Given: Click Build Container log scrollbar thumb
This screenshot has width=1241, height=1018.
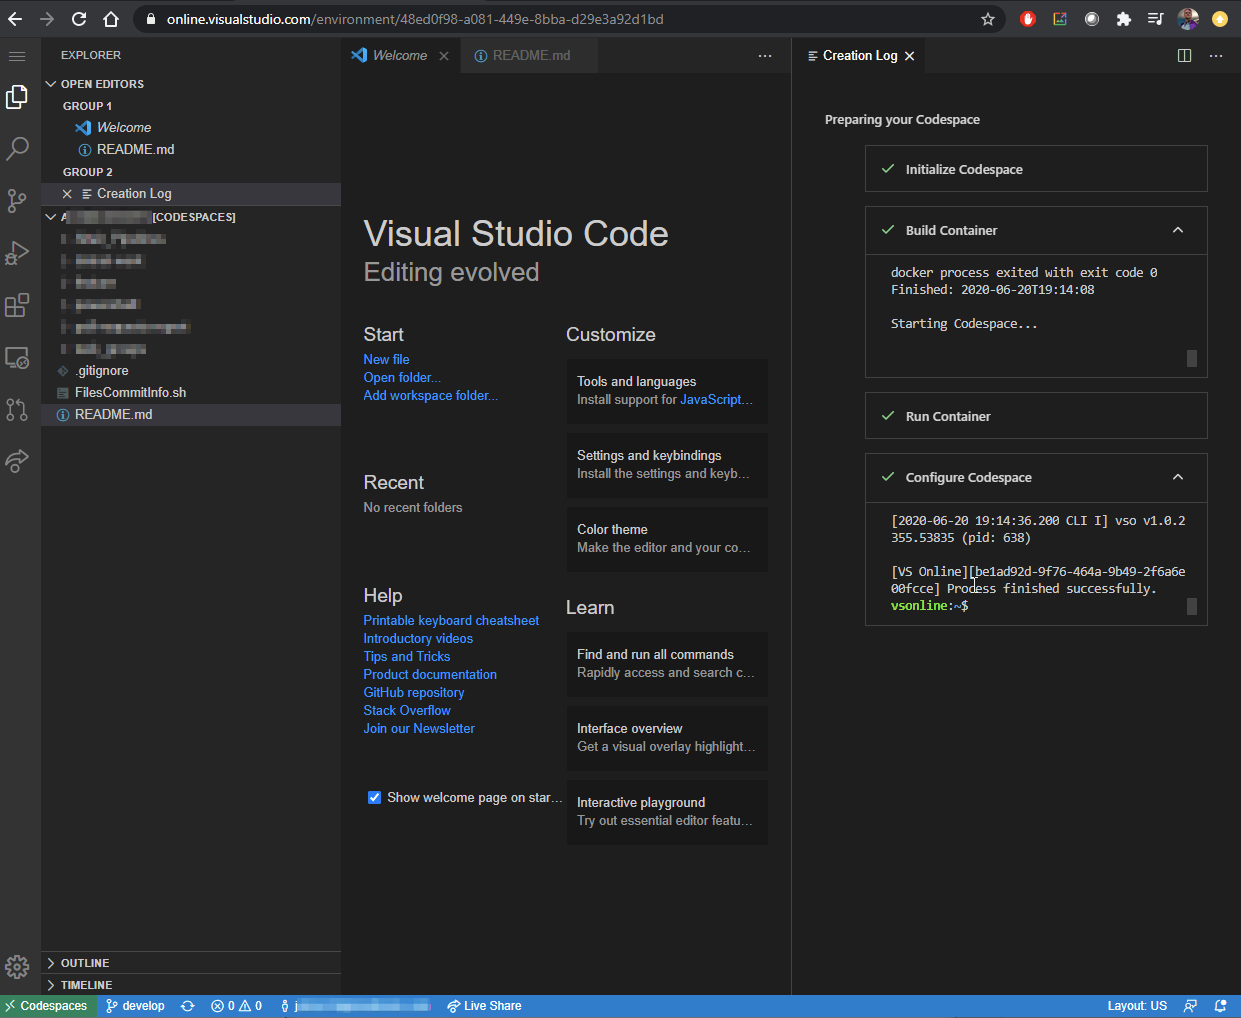Looking at the screenshot, I should (1191, 358).
